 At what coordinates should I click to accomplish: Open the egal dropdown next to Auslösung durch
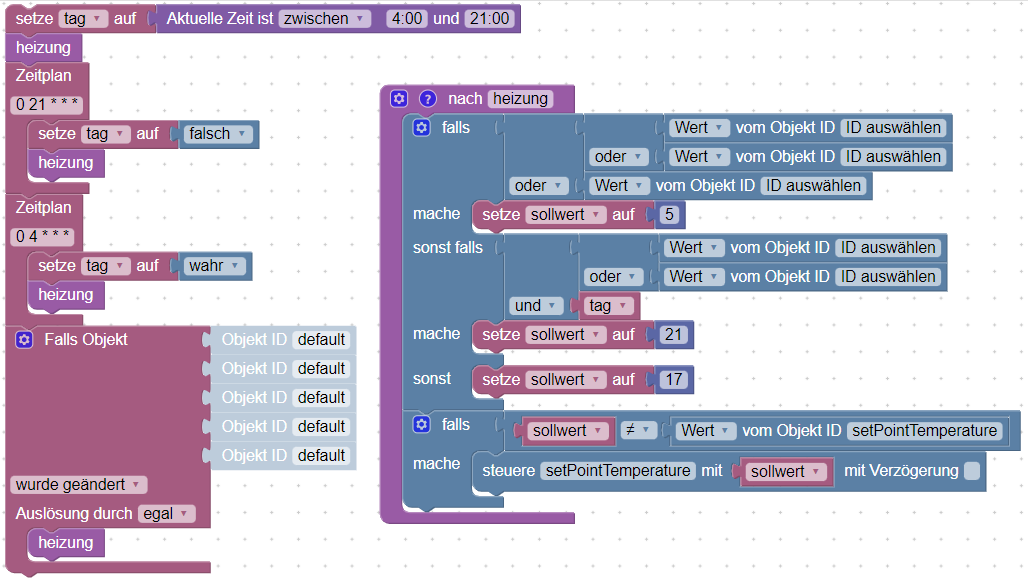167,513
